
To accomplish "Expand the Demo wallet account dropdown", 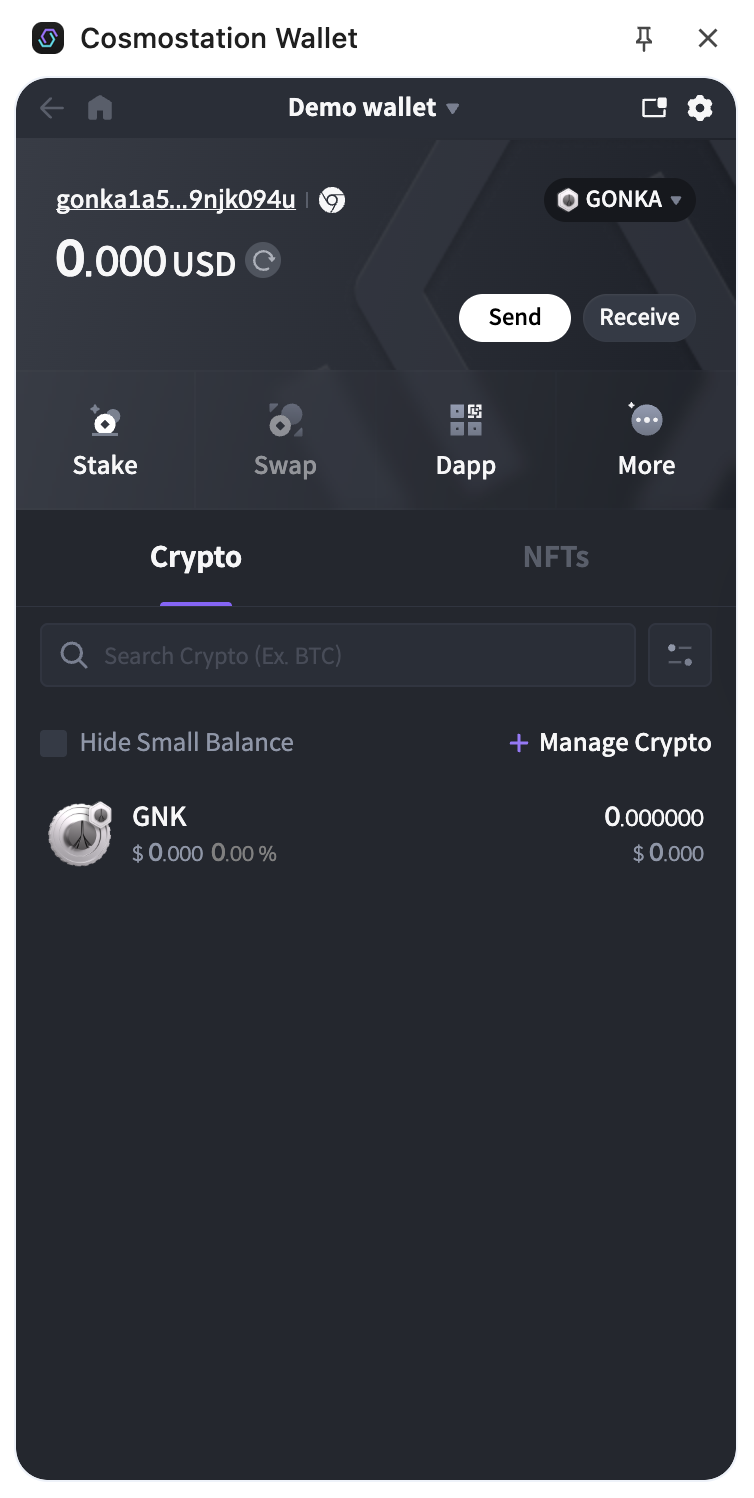I will tap(373, 108).
